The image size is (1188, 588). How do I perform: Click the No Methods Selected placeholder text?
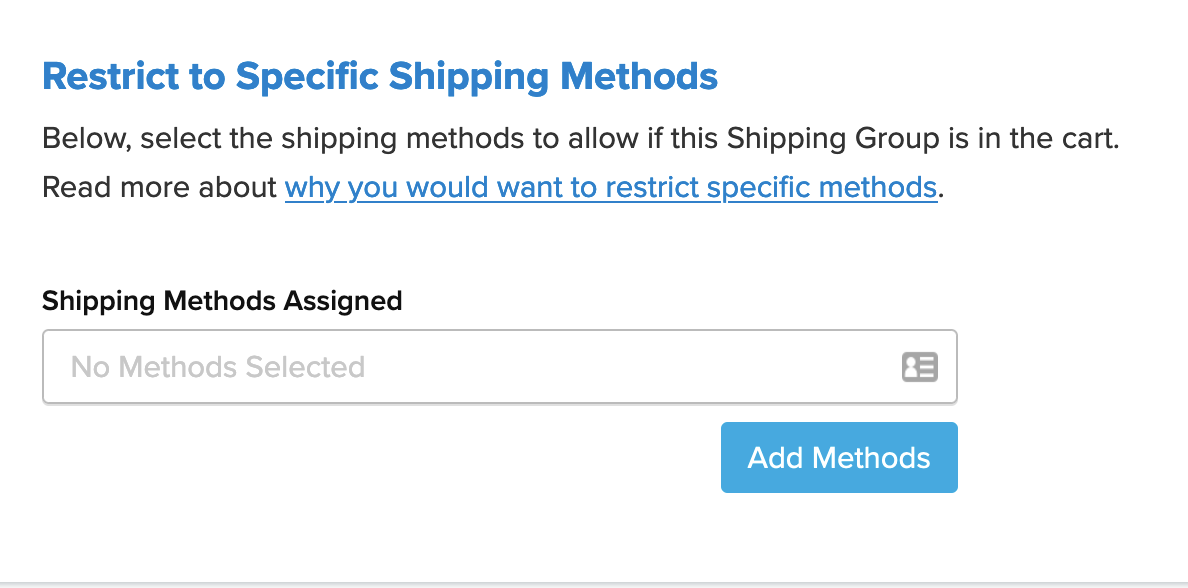pos(217,367)
